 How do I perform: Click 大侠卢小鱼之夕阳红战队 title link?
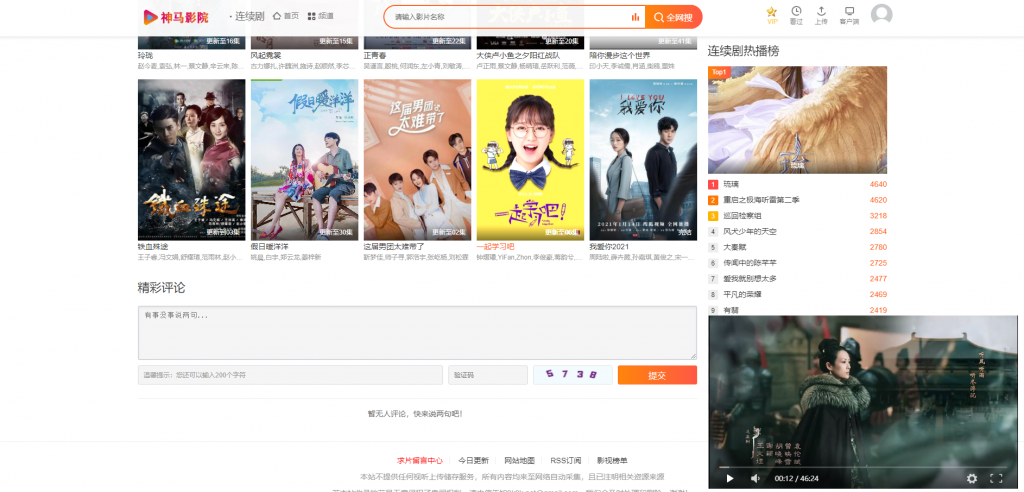(x=518, y=56)
